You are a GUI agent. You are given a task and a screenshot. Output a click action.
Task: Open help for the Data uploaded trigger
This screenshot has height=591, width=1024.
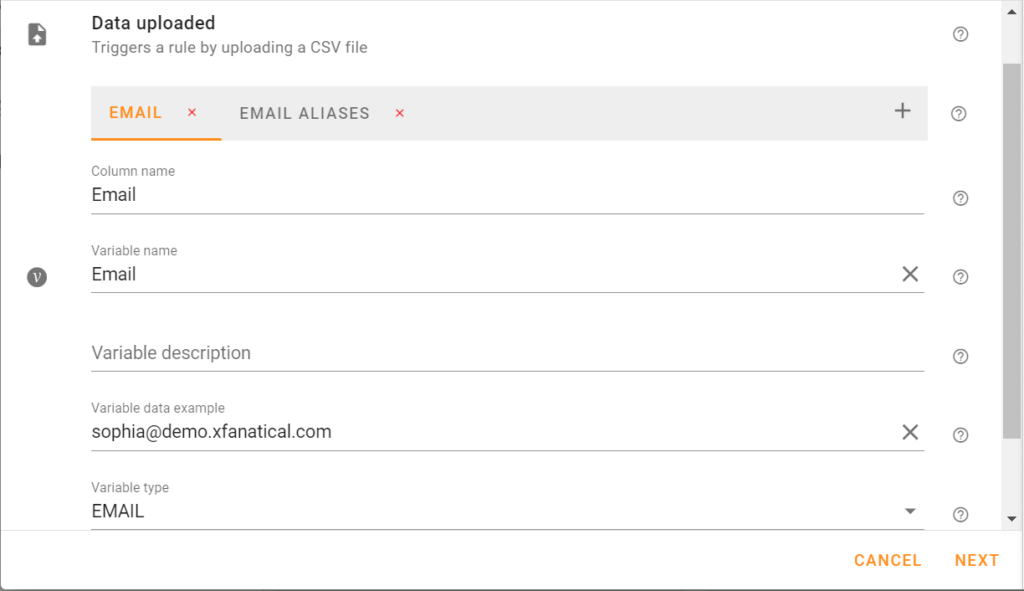[x=959, y=33]
